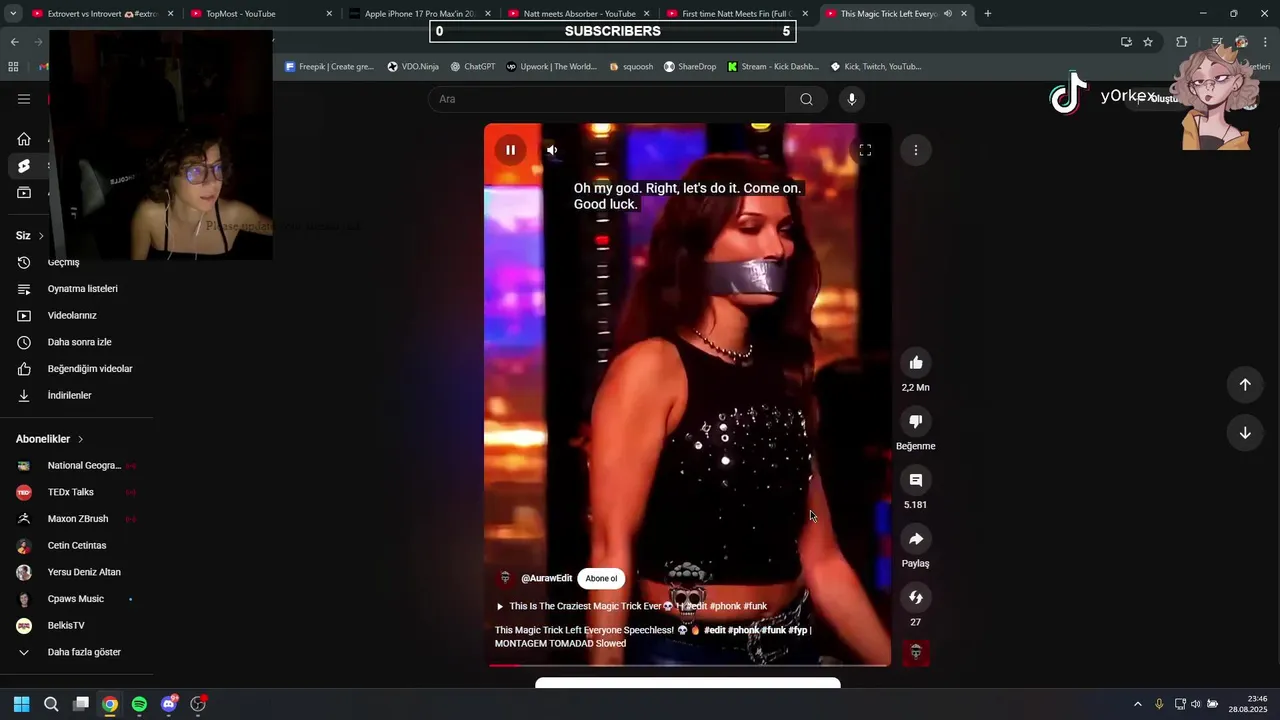Pause the playing Short video
This screenshot has width=1280, height=720.
click(510, 150)
